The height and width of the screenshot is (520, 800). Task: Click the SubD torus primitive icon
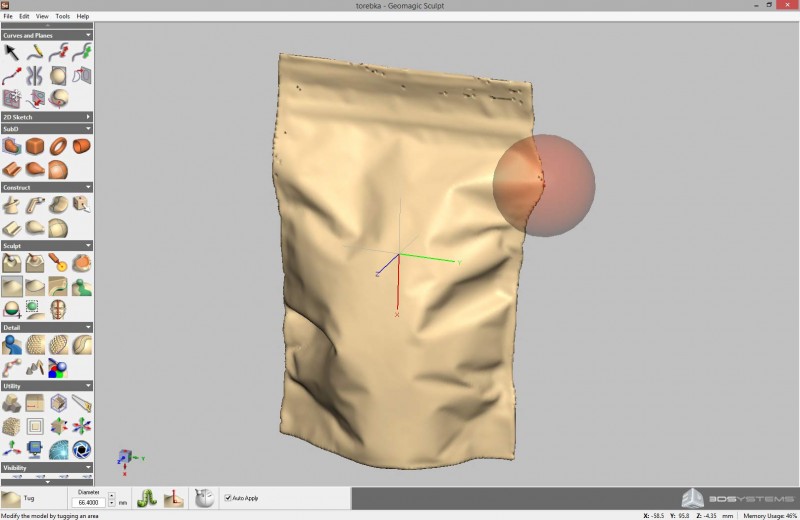click(58, 146)
